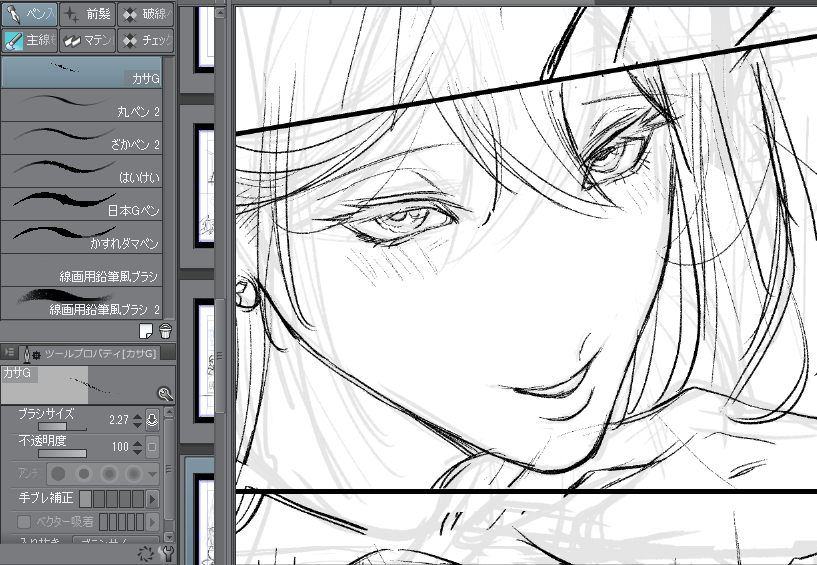Screen dimensions: 817x565
Task: Increase opacity value with up arrow
Action: pos(138,443)
